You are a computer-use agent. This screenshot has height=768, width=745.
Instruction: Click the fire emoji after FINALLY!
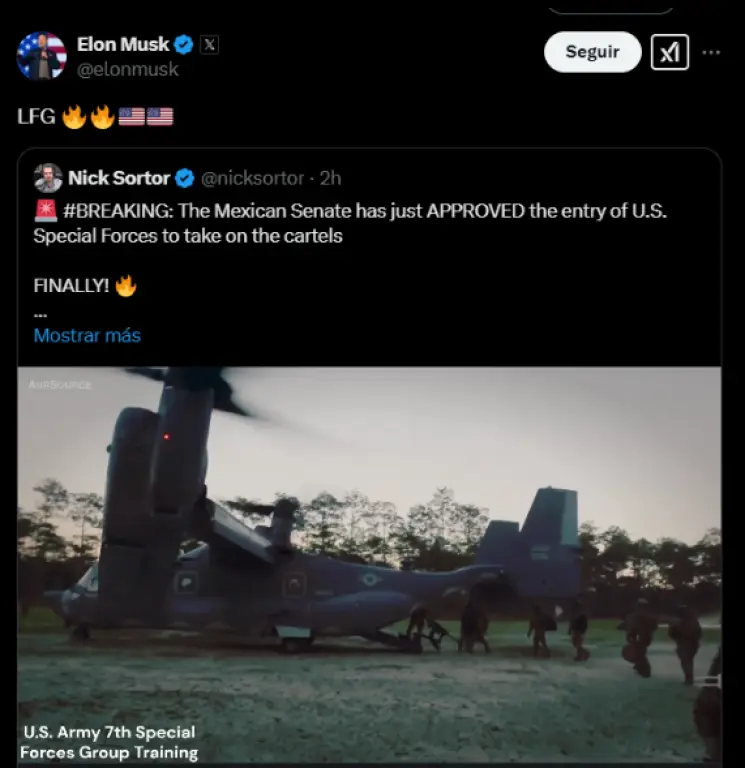(126, 286)
